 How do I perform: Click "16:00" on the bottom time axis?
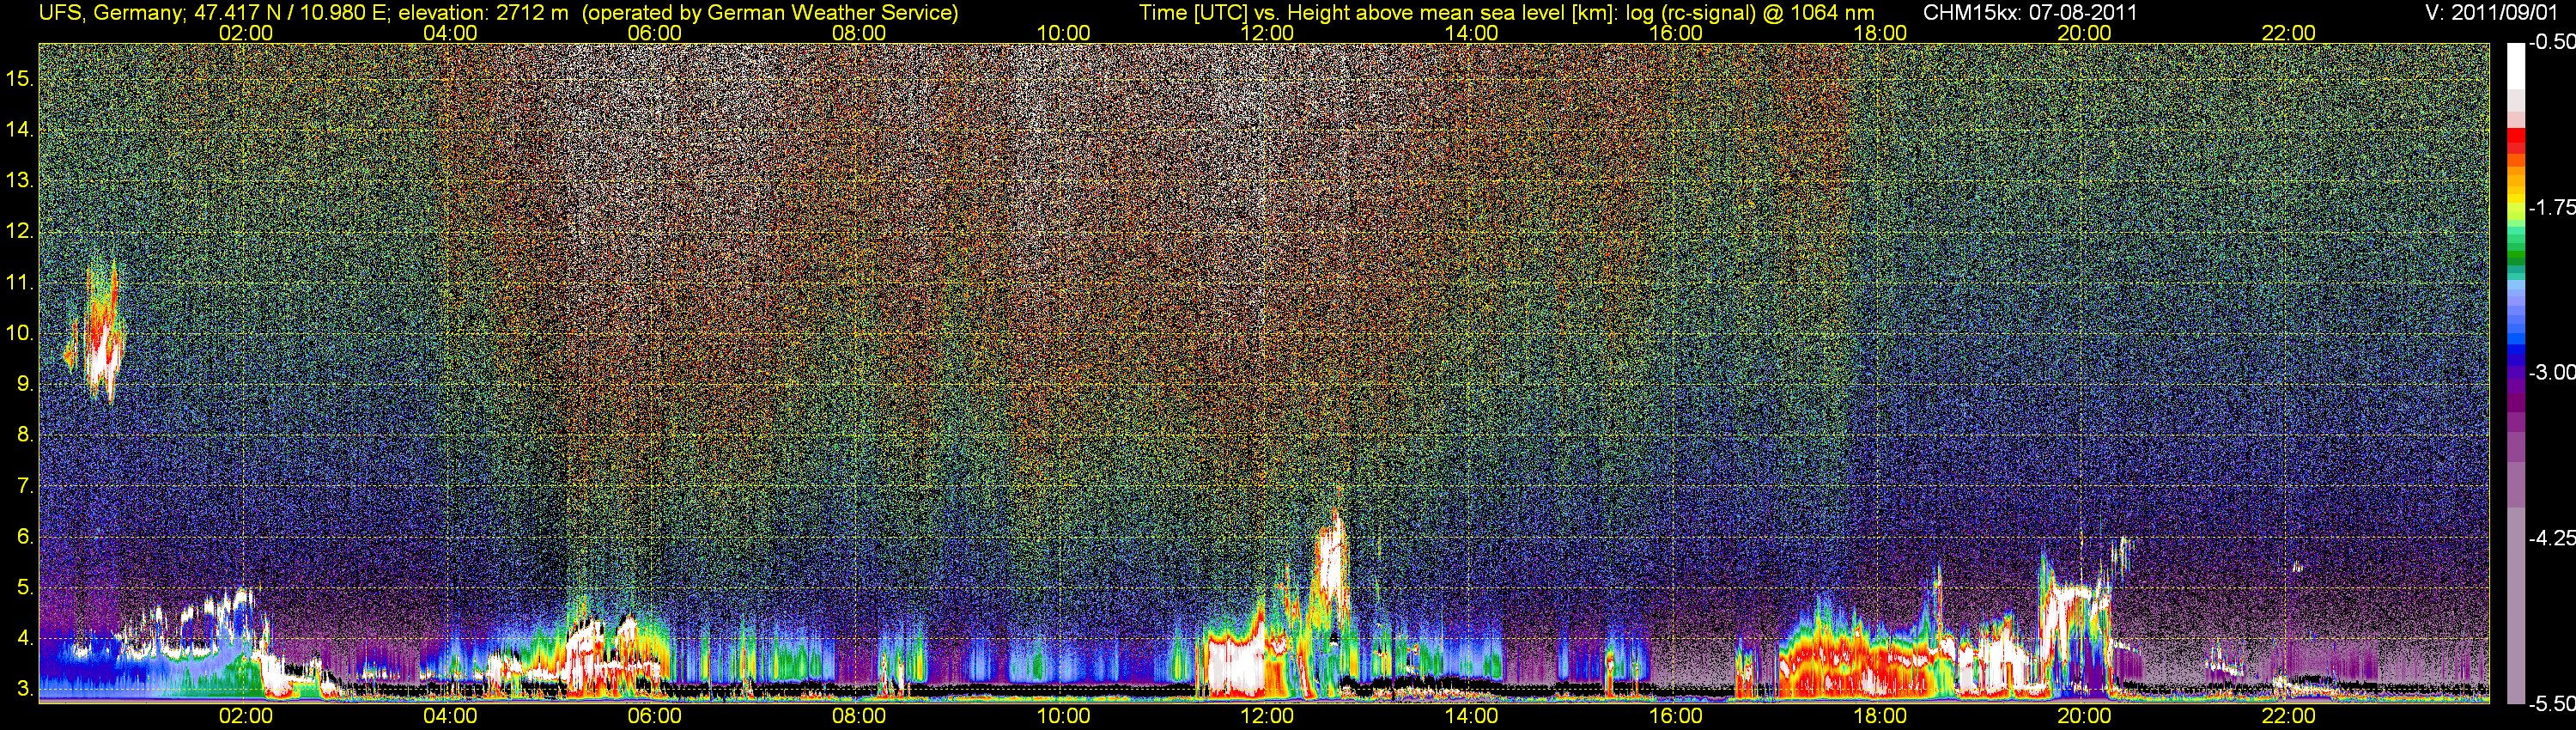click(x=1676, y=716)
